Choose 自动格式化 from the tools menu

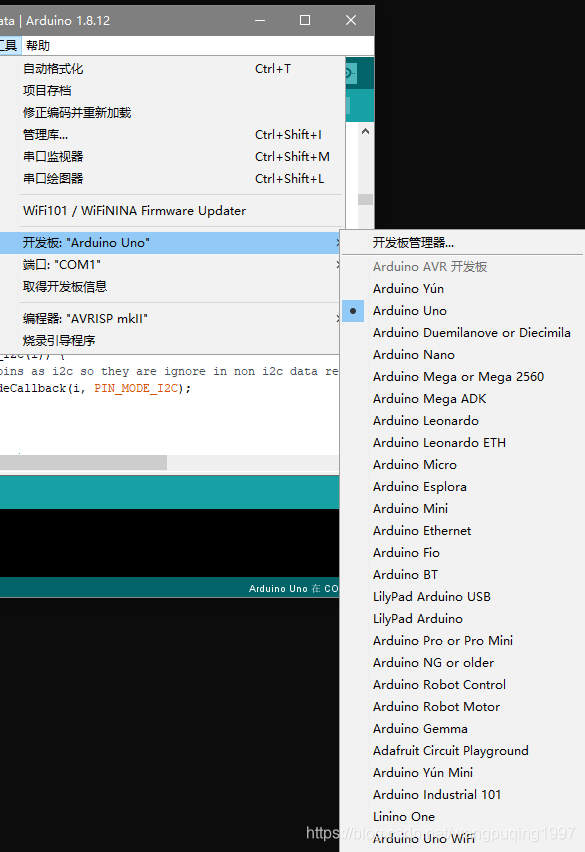[x=173, y=68]
